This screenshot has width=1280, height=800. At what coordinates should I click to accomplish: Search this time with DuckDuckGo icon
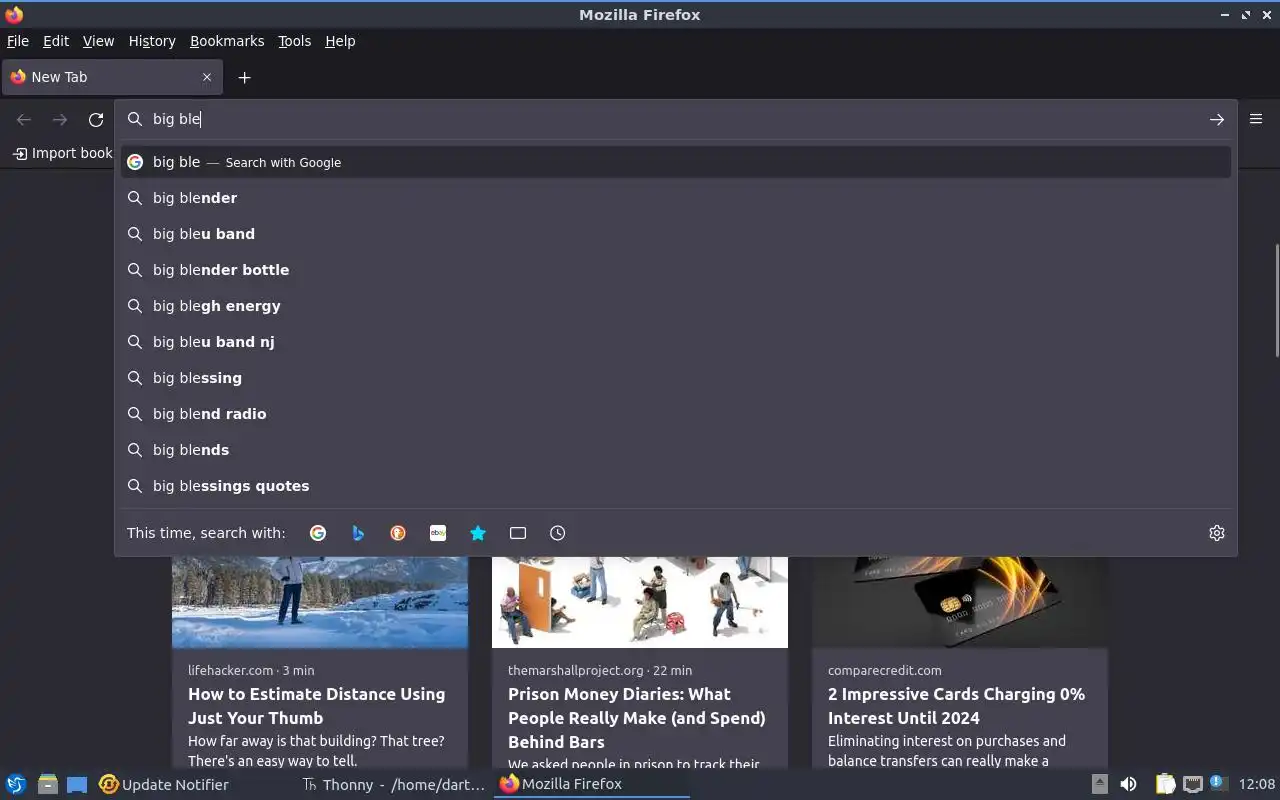pos(398,533)
